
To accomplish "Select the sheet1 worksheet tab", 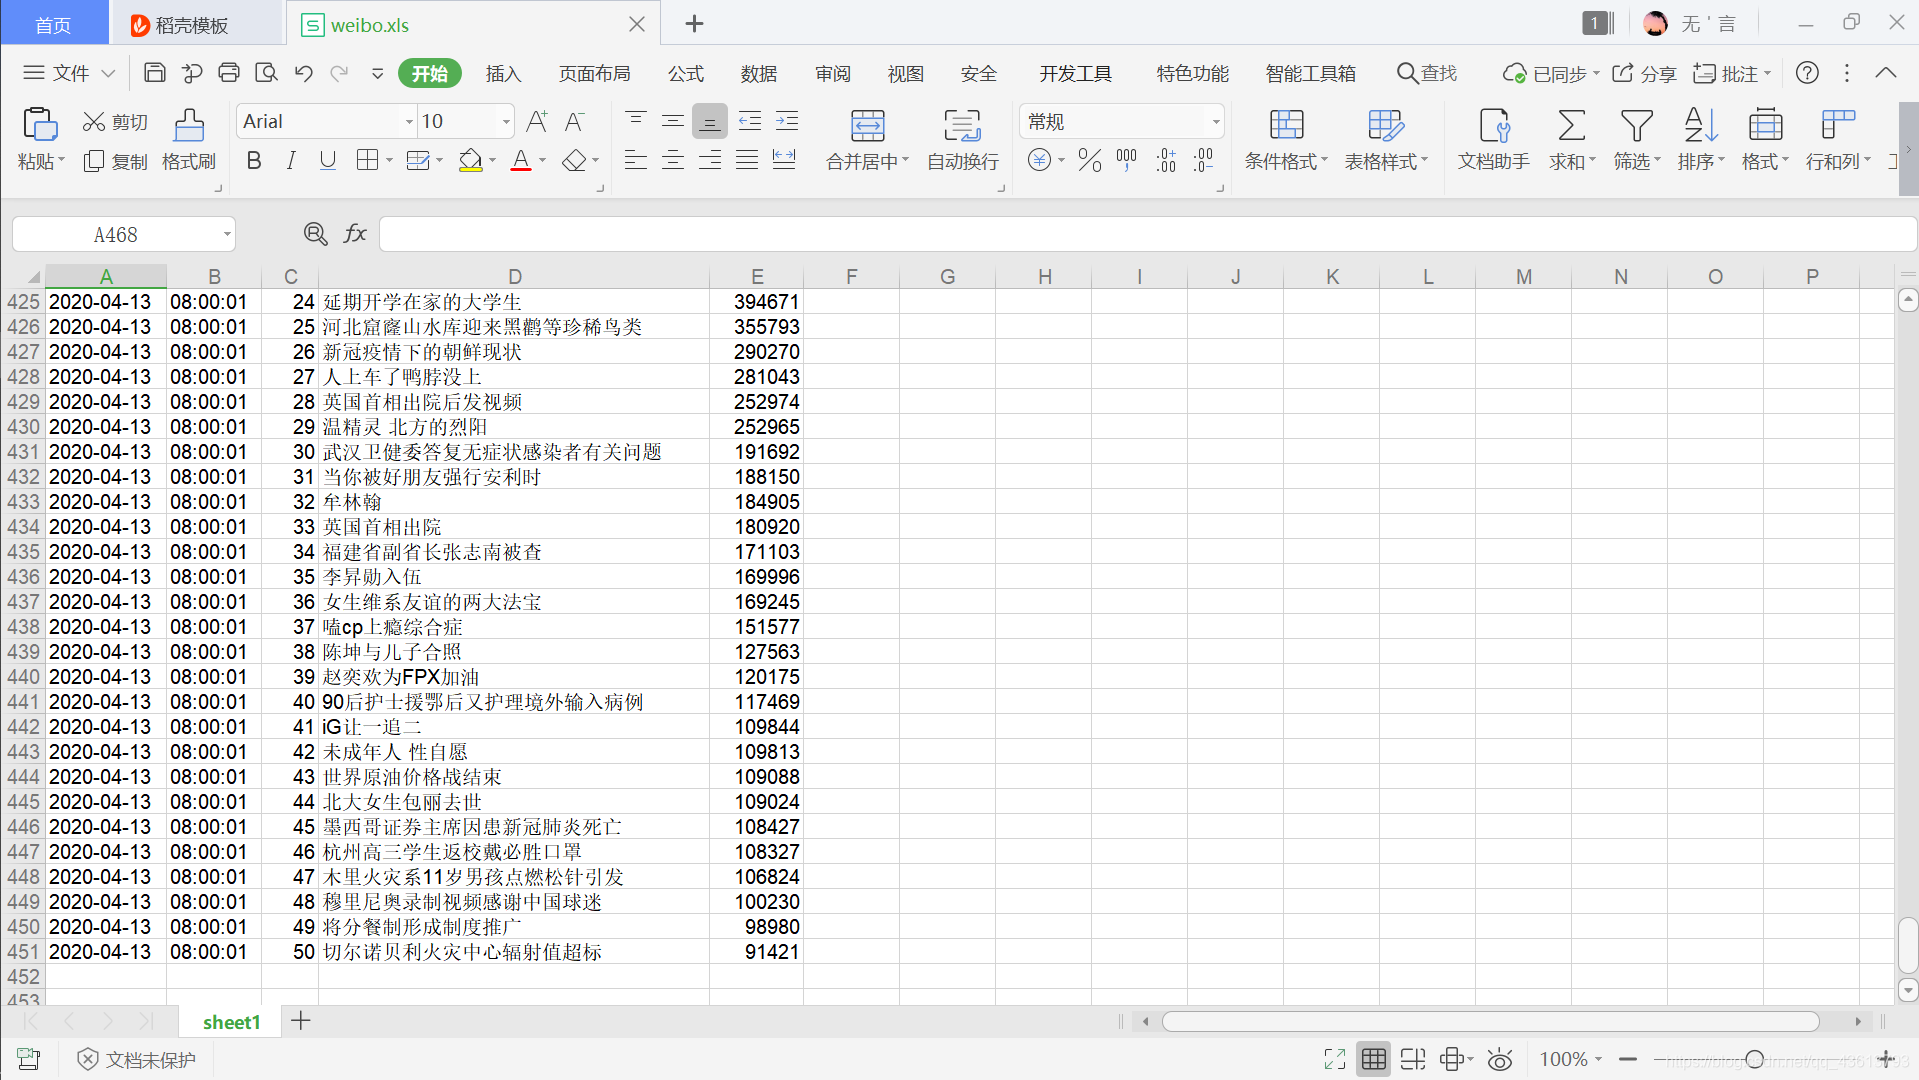I will (x=231, y=1022).
